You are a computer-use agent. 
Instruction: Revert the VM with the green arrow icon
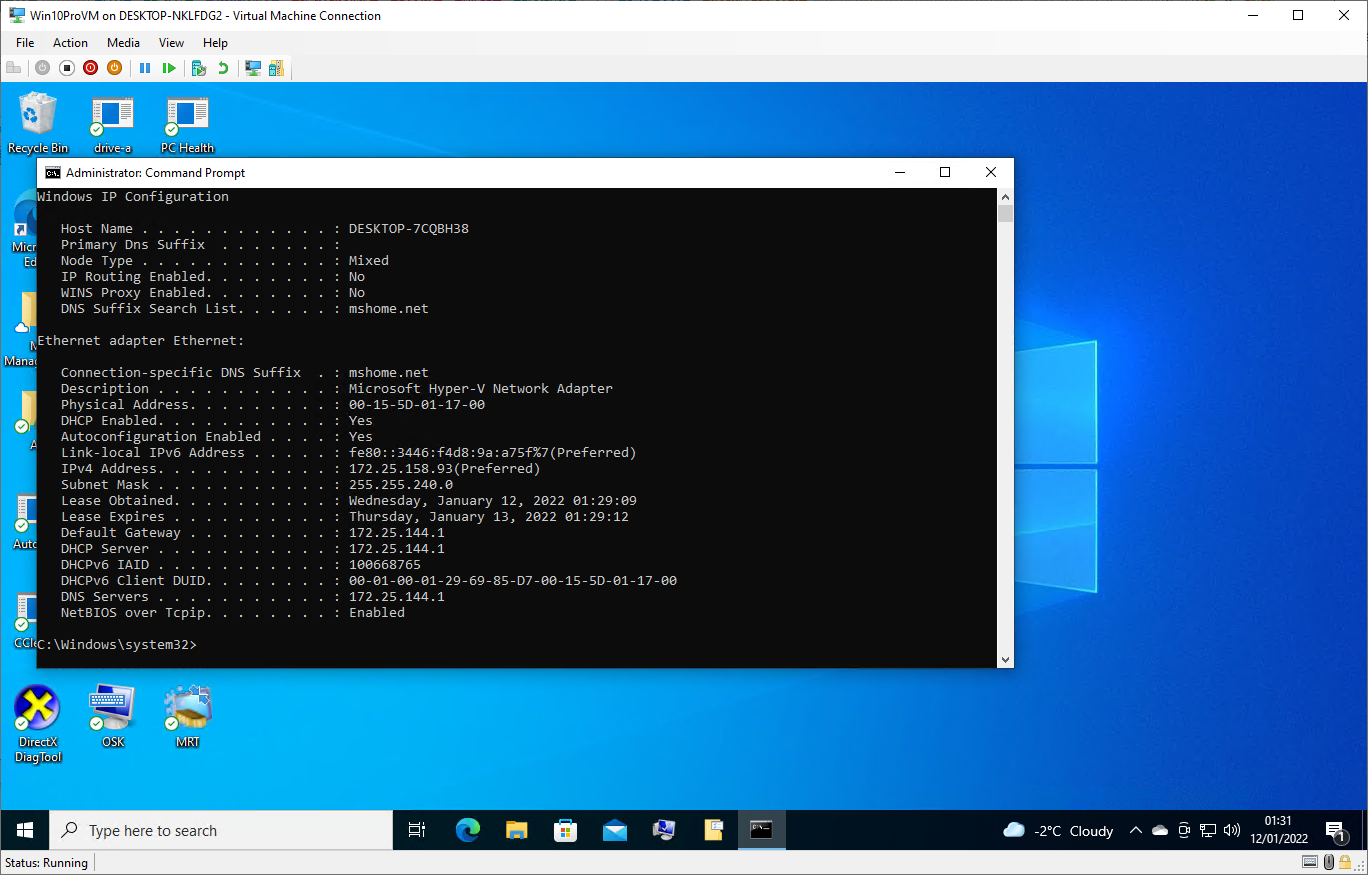click(223, 68)
